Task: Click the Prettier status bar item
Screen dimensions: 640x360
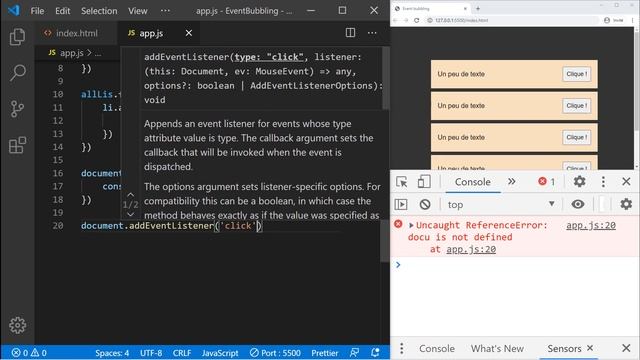Action: pos(324,353)
